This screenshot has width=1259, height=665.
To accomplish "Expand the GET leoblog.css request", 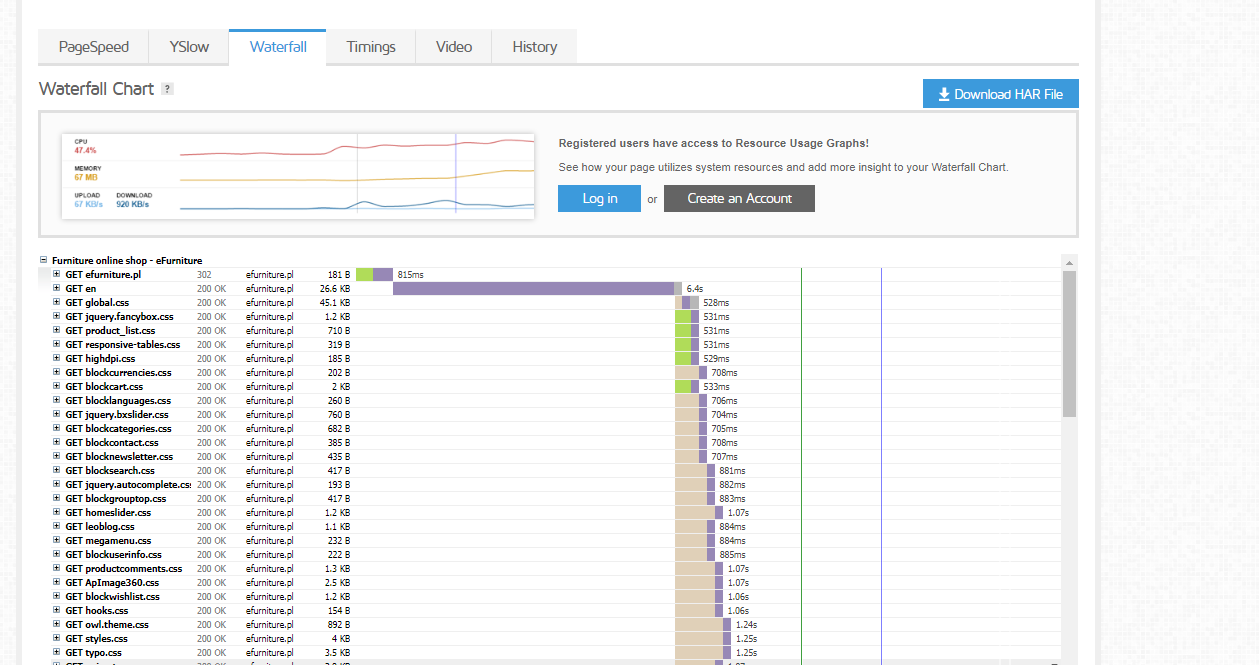I will coord(57,526).
